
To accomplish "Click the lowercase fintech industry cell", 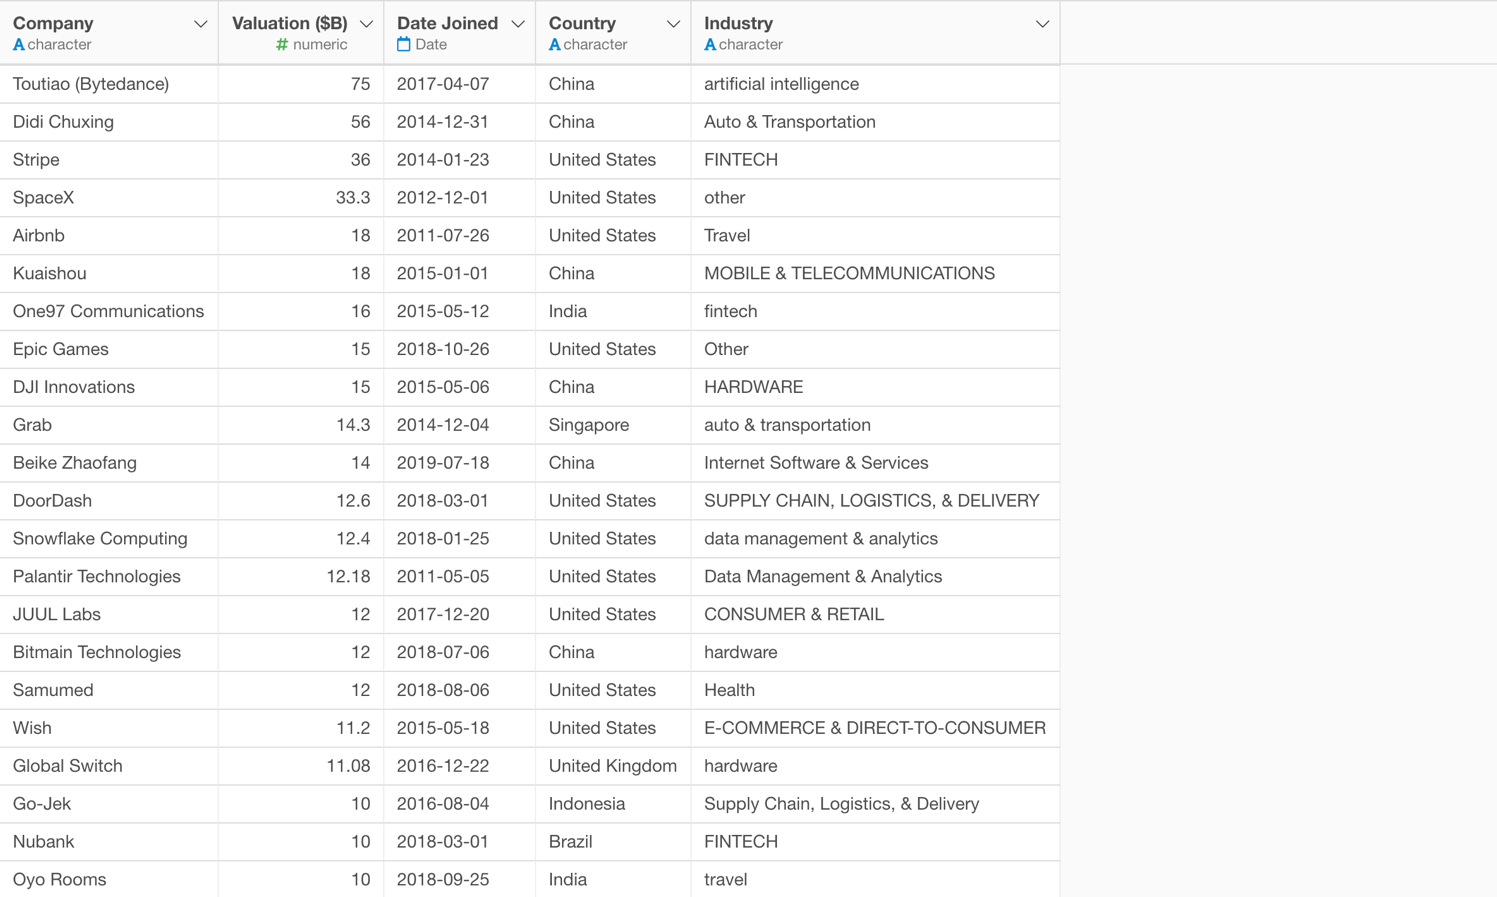I will [x=875, y=312].
